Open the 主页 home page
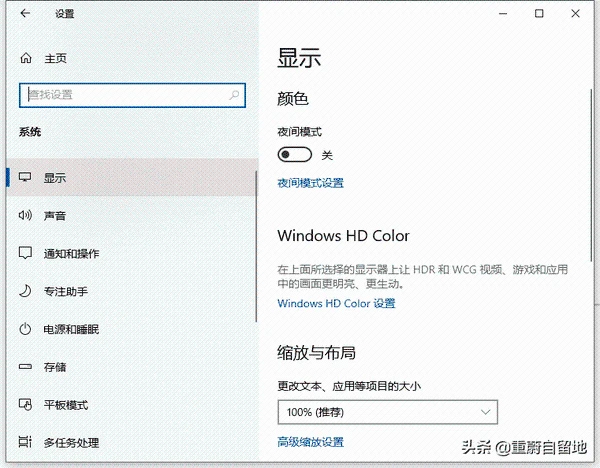Image resolution: width=600 pixels, height=468 pixels. coord(55,58)
